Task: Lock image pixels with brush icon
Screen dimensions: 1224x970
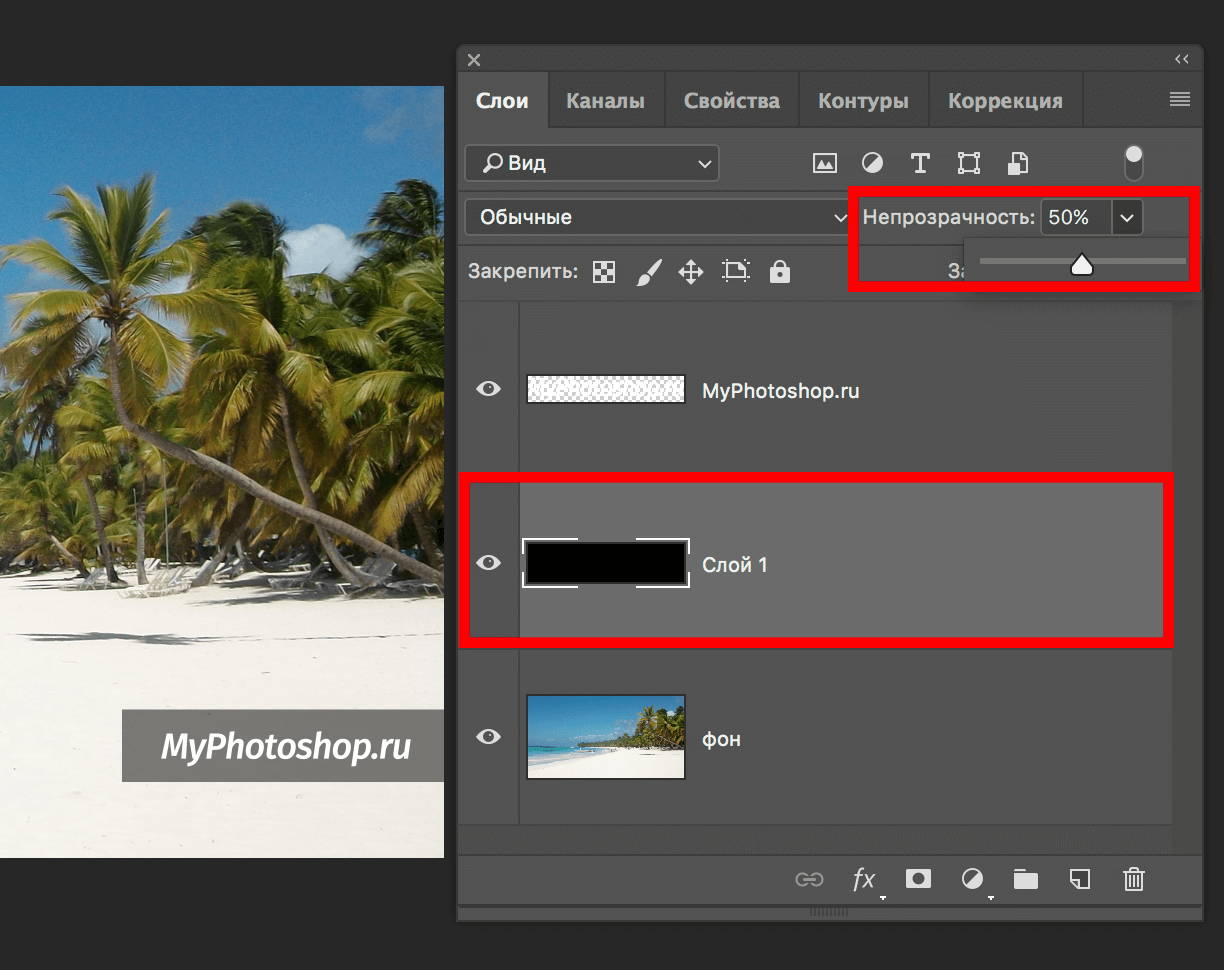Action: [x=649, y=272]
